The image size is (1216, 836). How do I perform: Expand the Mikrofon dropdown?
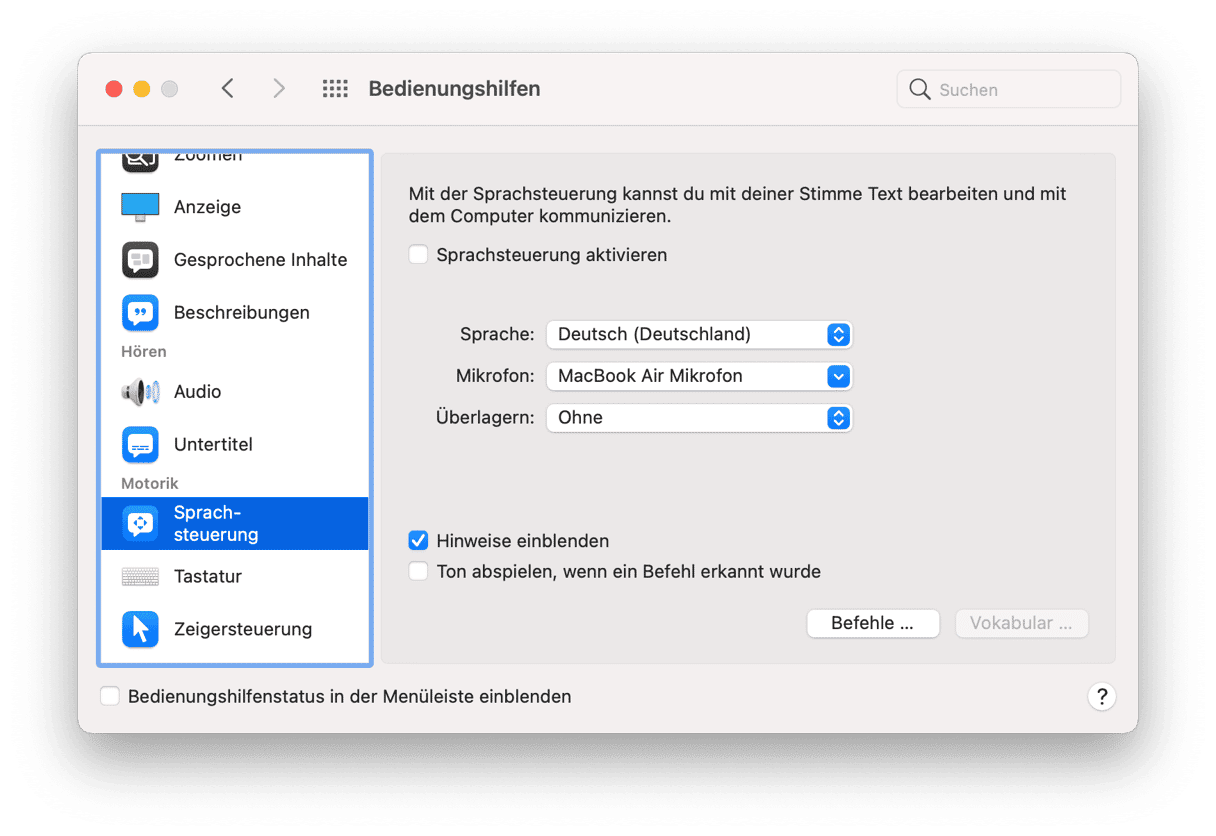[699, 376]
